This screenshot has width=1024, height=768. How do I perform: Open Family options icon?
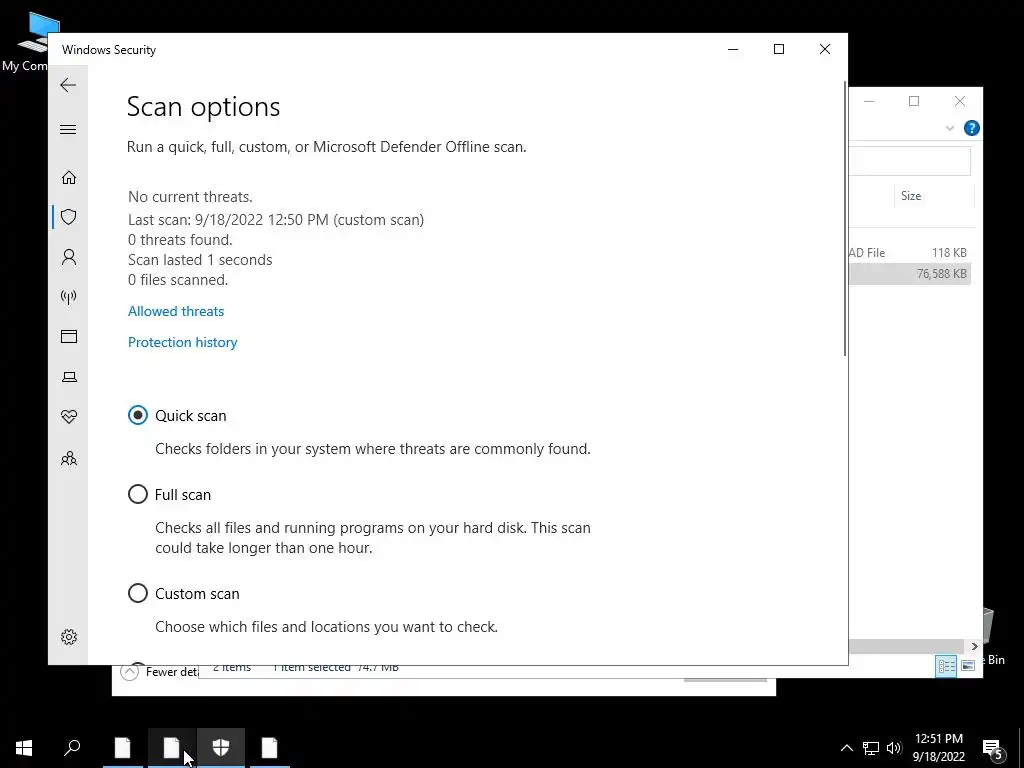tap(69, 458)
